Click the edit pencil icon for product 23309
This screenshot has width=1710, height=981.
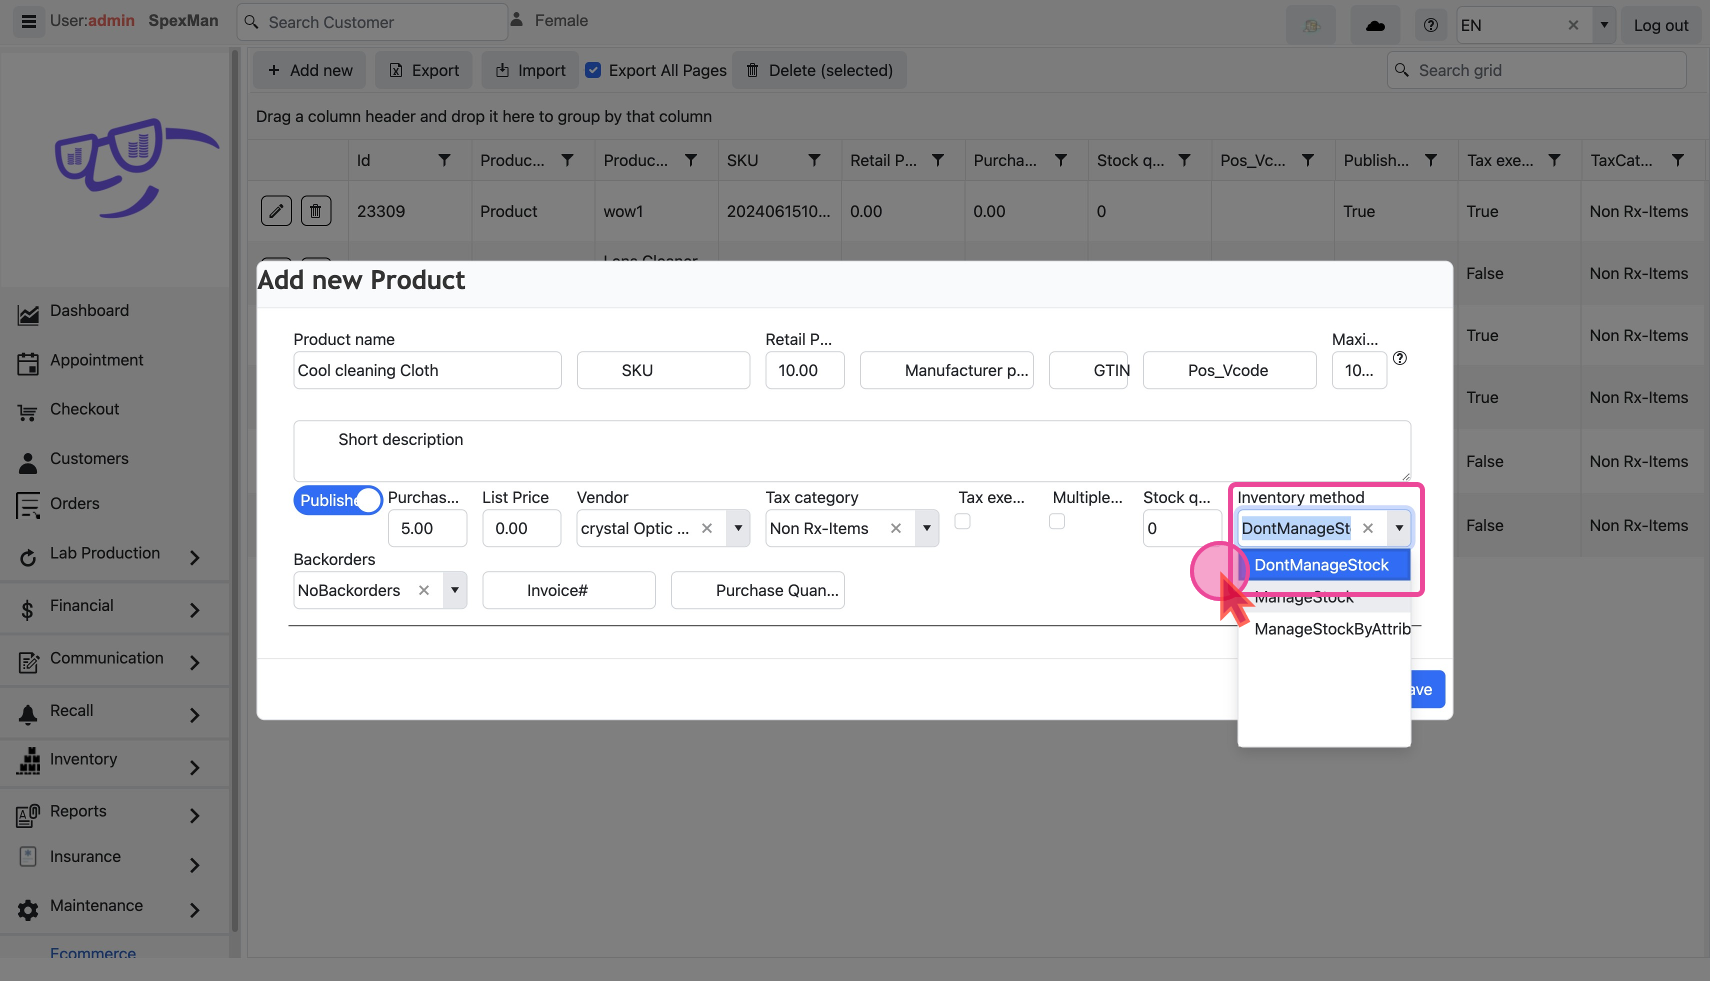276,211
